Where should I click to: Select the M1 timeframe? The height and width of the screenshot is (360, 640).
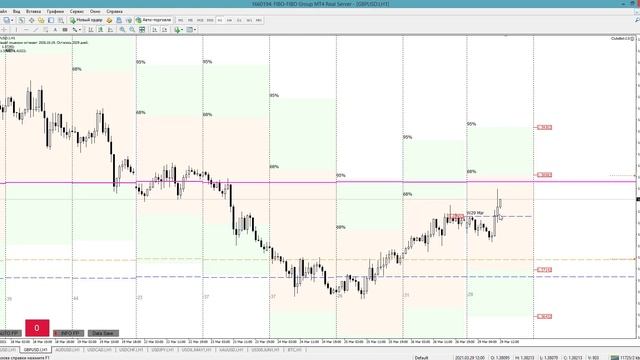[180, 20]
